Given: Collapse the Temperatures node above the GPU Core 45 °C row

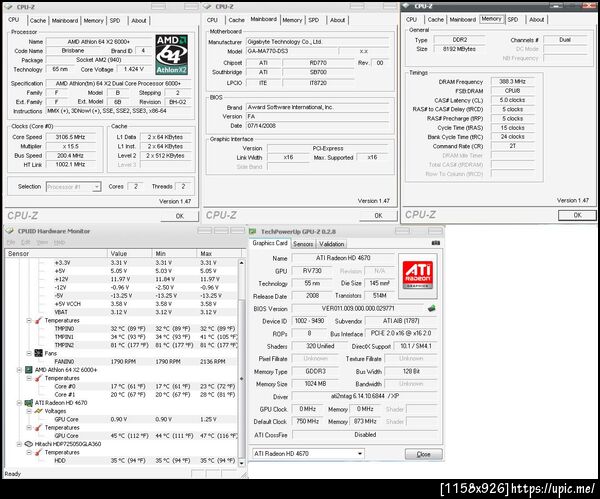Looking at the screenshot, I should [x=29, y=427].
